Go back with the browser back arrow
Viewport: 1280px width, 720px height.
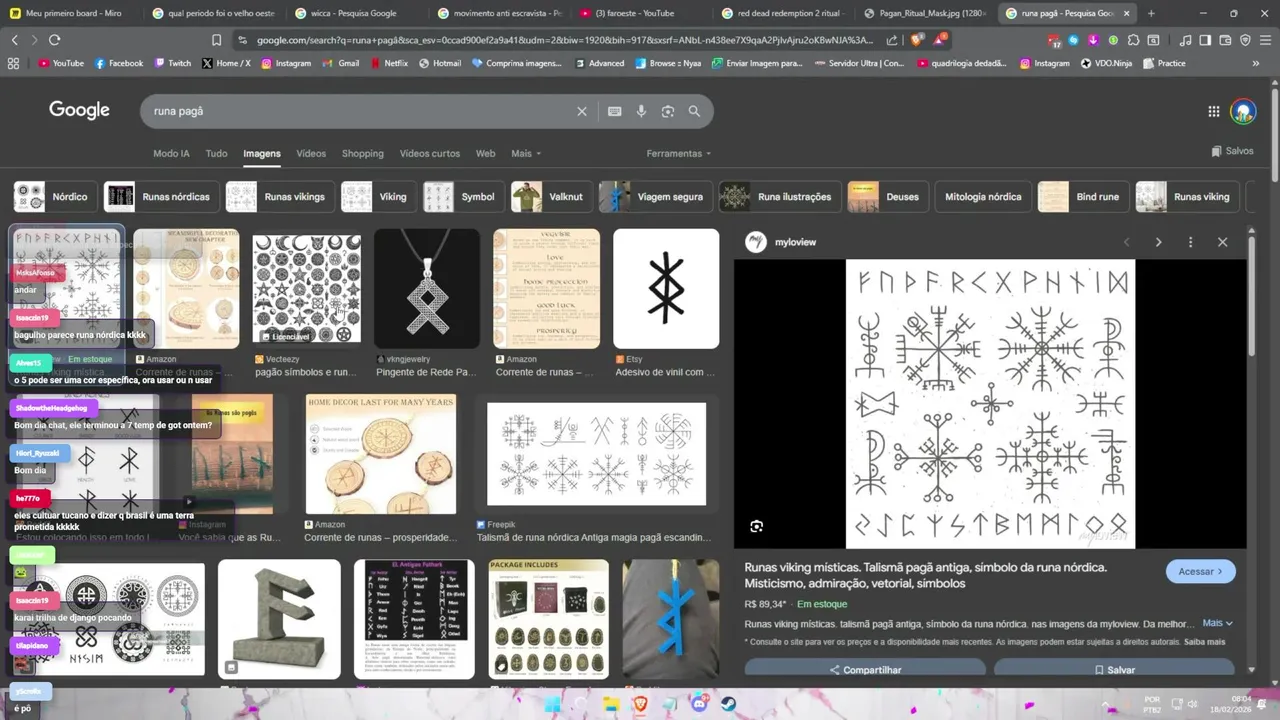coord(14,40)
